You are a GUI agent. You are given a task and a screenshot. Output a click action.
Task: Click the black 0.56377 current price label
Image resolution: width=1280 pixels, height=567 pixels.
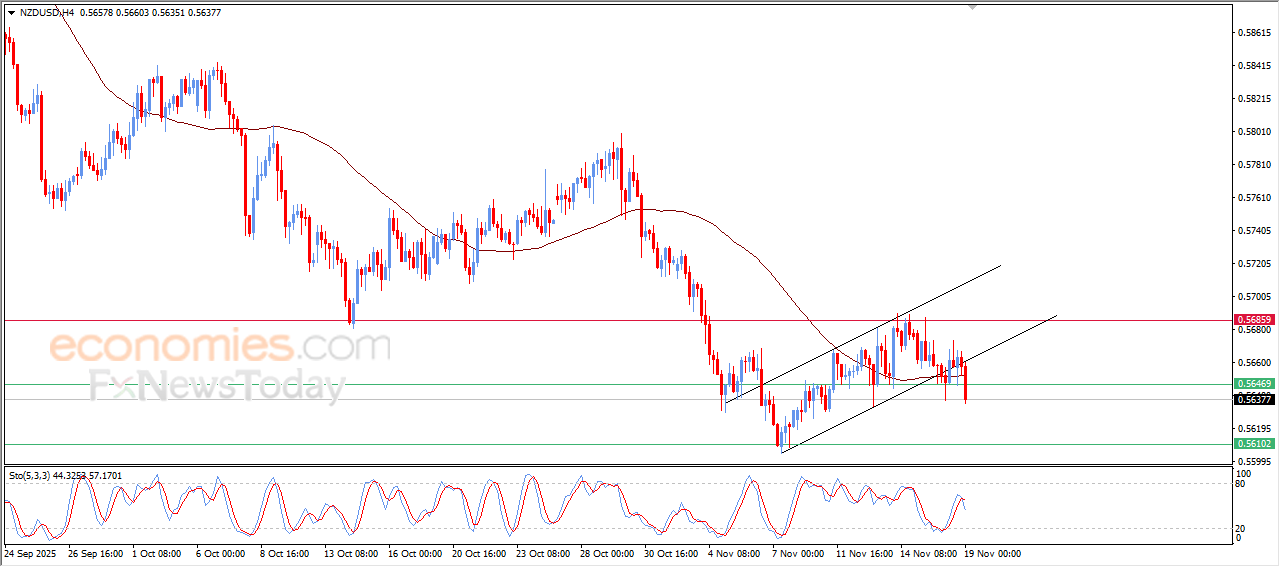coord(1253,400)
